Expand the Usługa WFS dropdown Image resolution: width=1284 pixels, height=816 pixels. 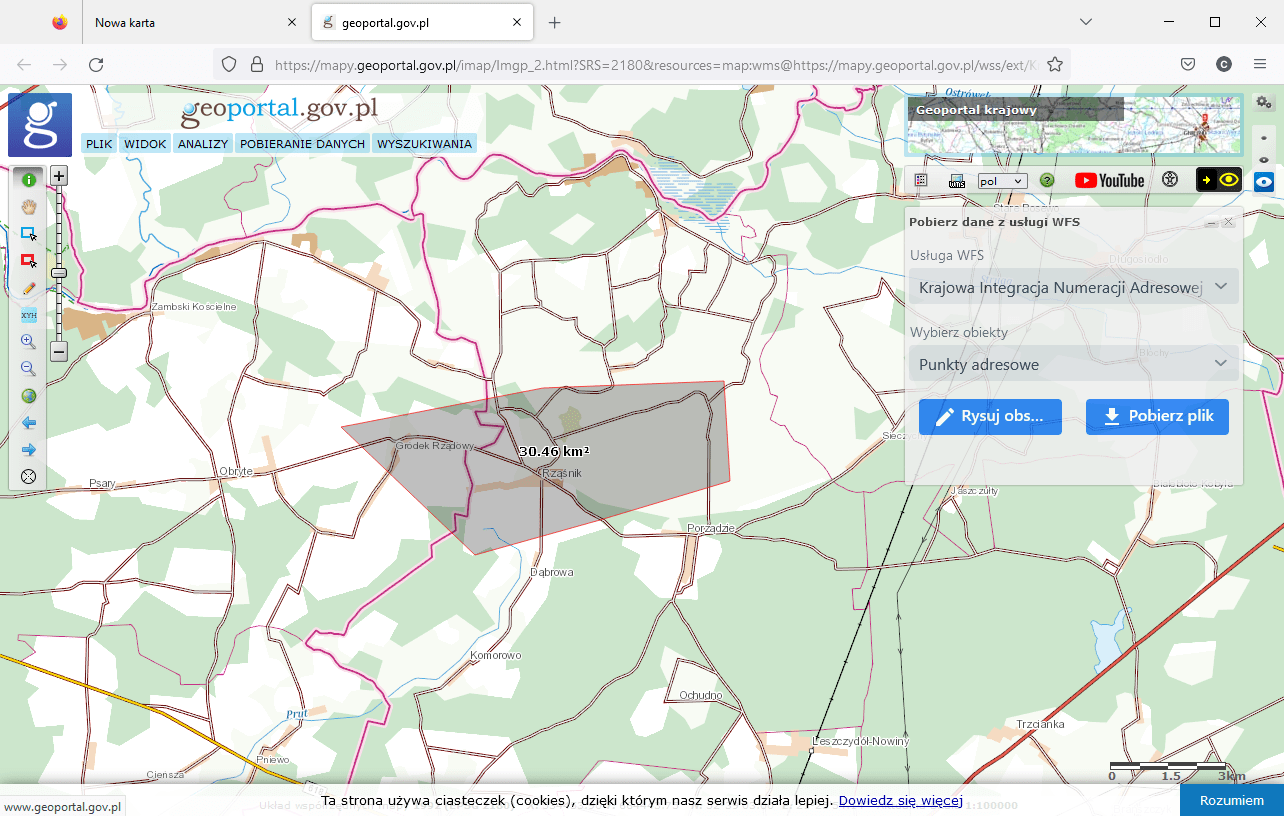1073,287
